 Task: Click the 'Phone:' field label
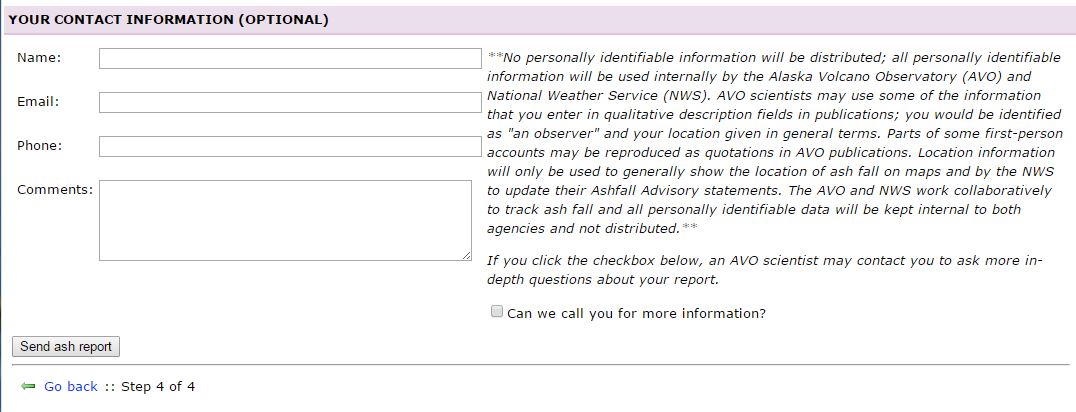coord(40,146)
